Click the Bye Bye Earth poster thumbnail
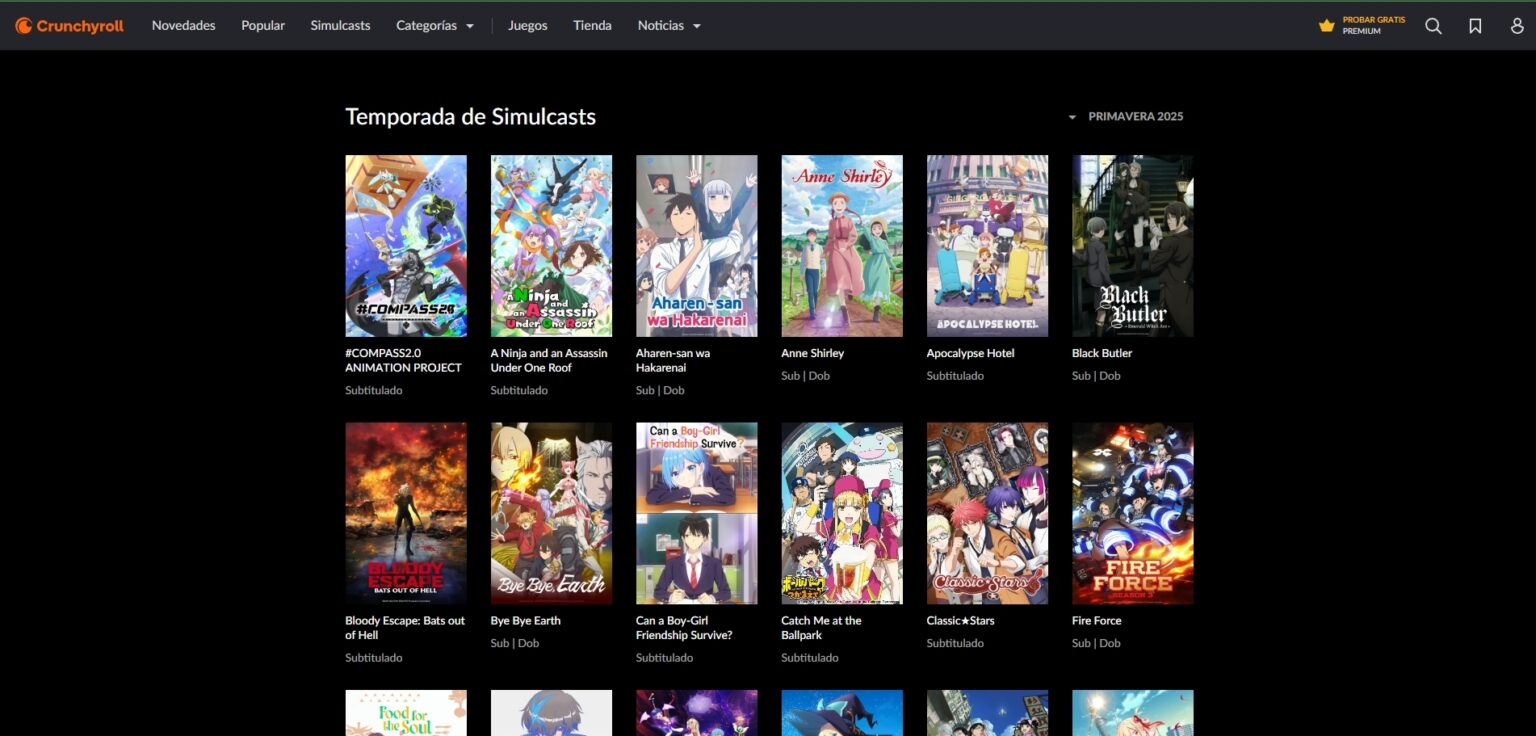1536x736 pixels. (x=551, y=513)
